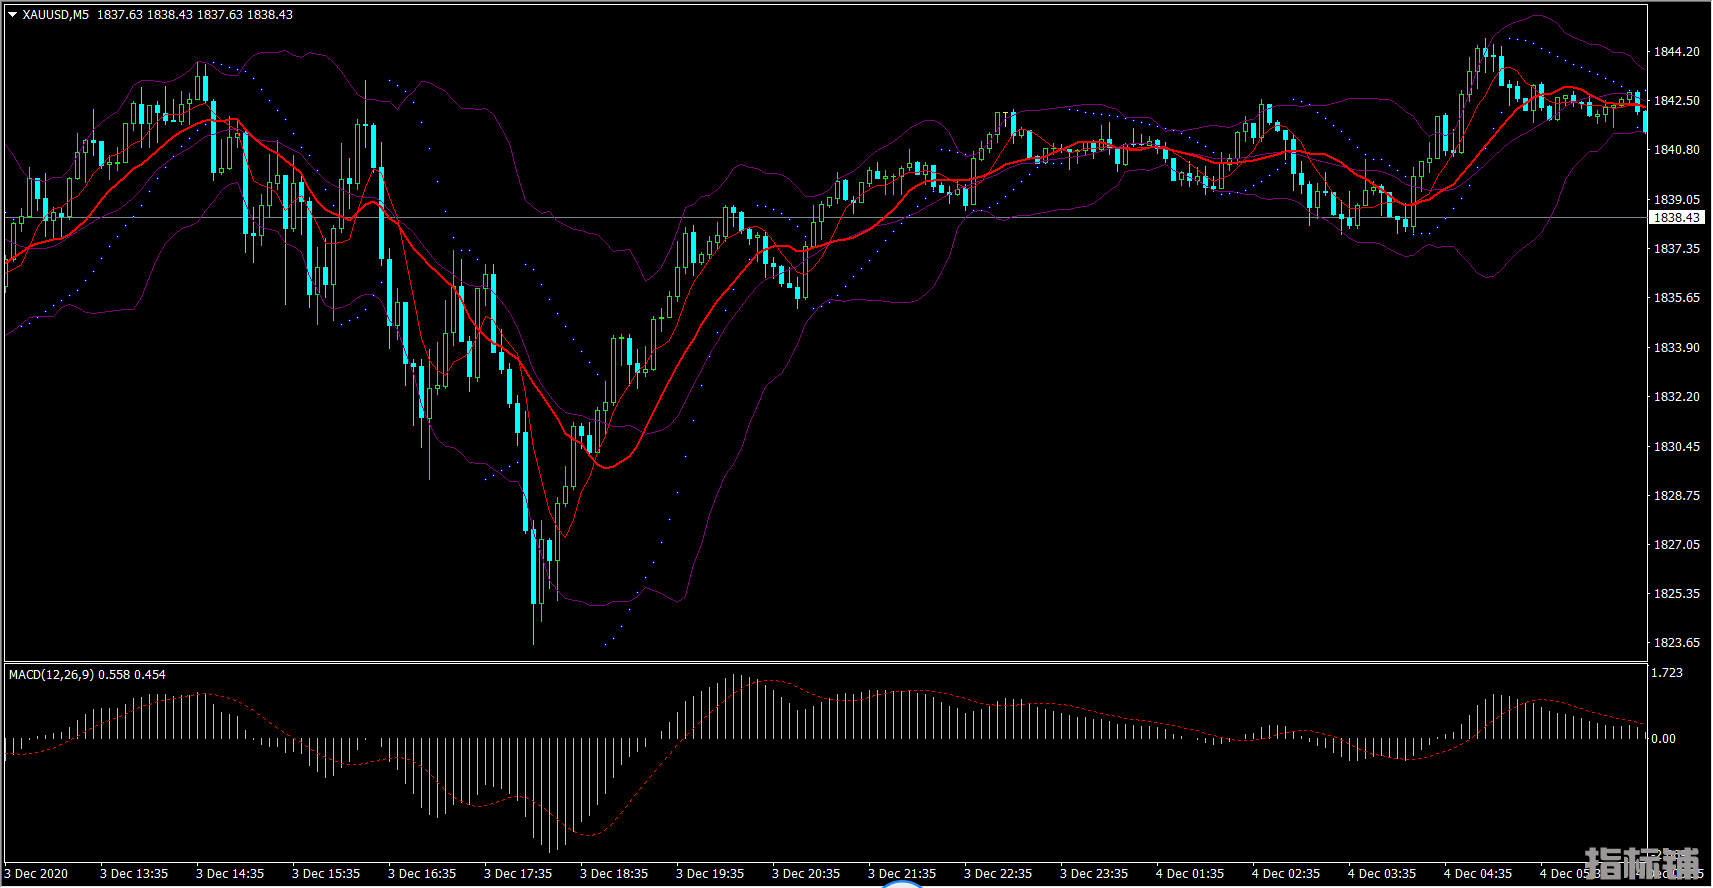Click the 3 Dec 21:35 time label
1713x888 pixels.
902,874
